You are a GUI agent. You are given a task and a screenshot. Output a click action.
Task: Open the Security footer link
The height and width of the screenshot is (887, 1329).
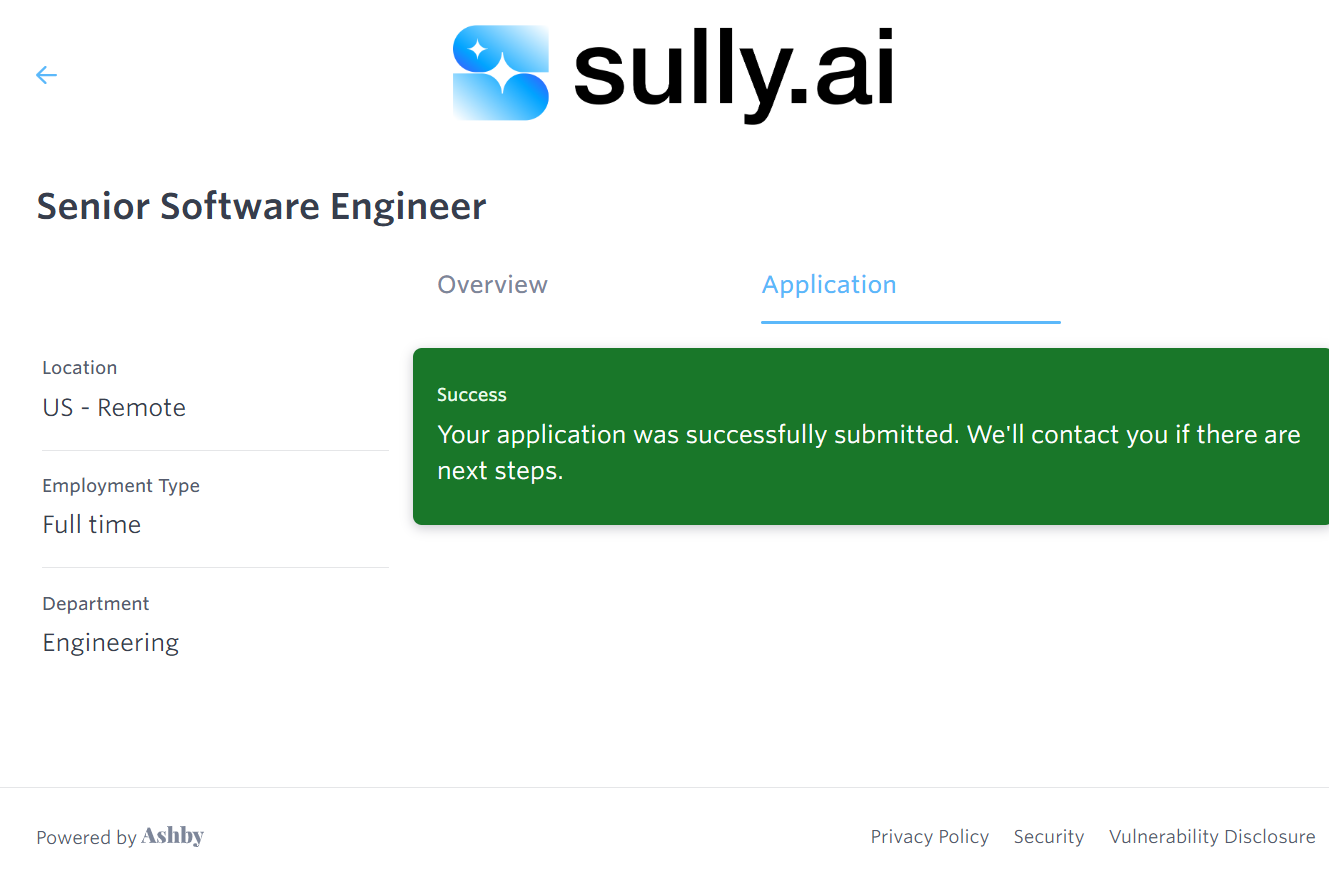click(1048, 837)
